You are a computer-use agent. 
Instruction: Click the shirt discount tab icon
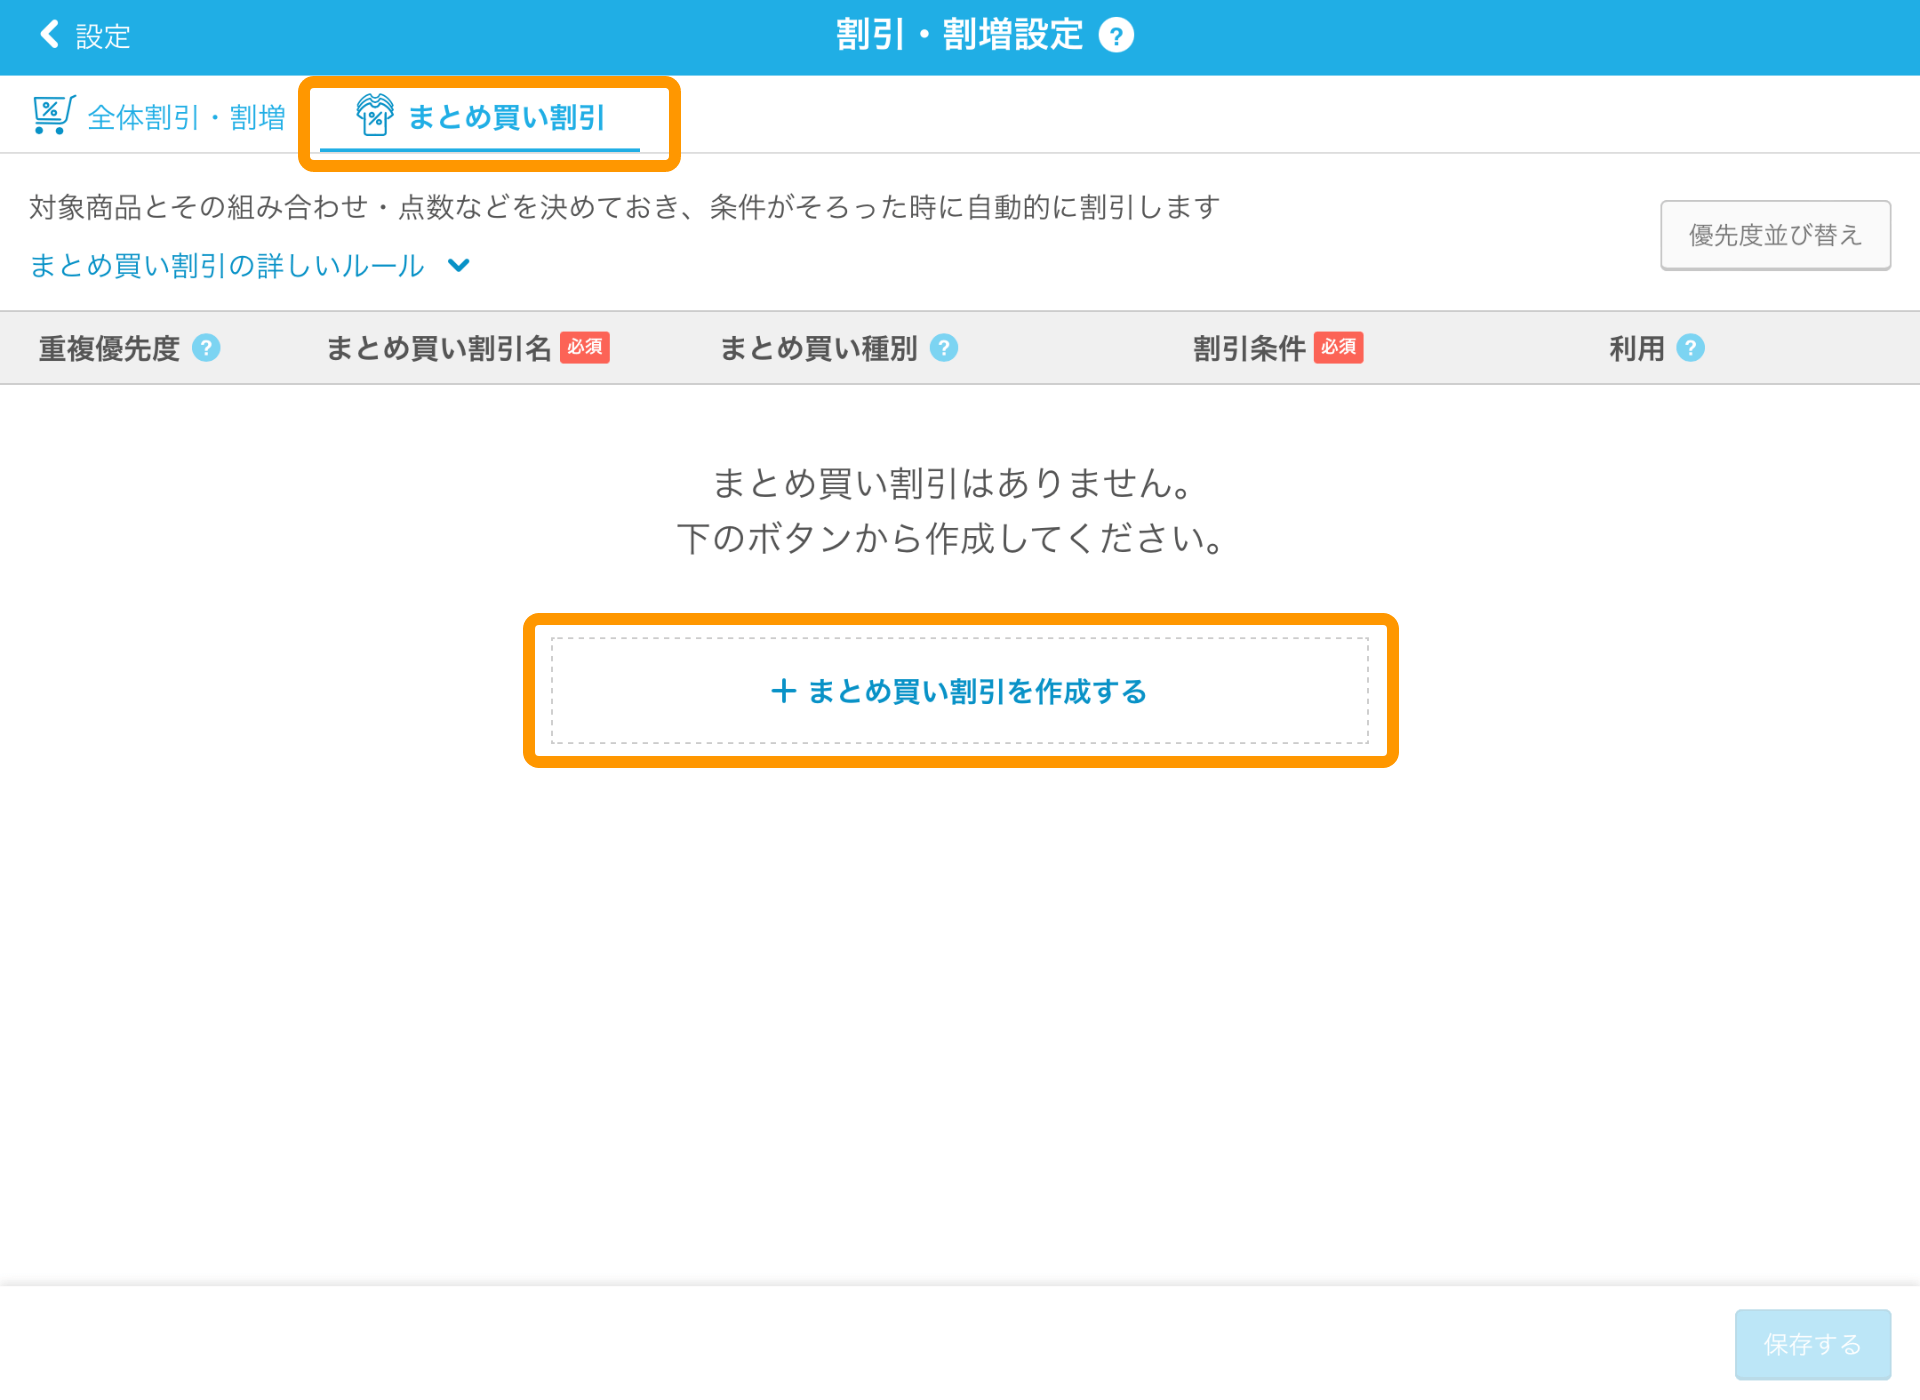click(x=375, y=115)
